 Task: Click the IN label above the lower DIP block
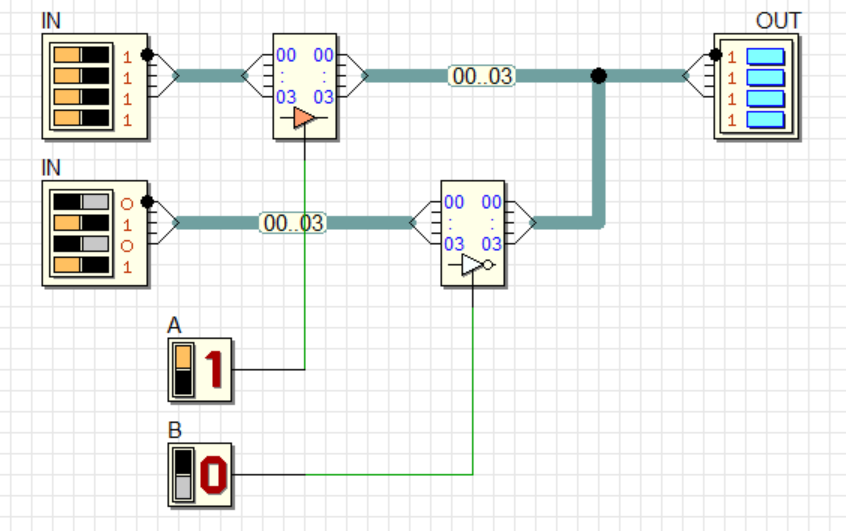(51, 168)
